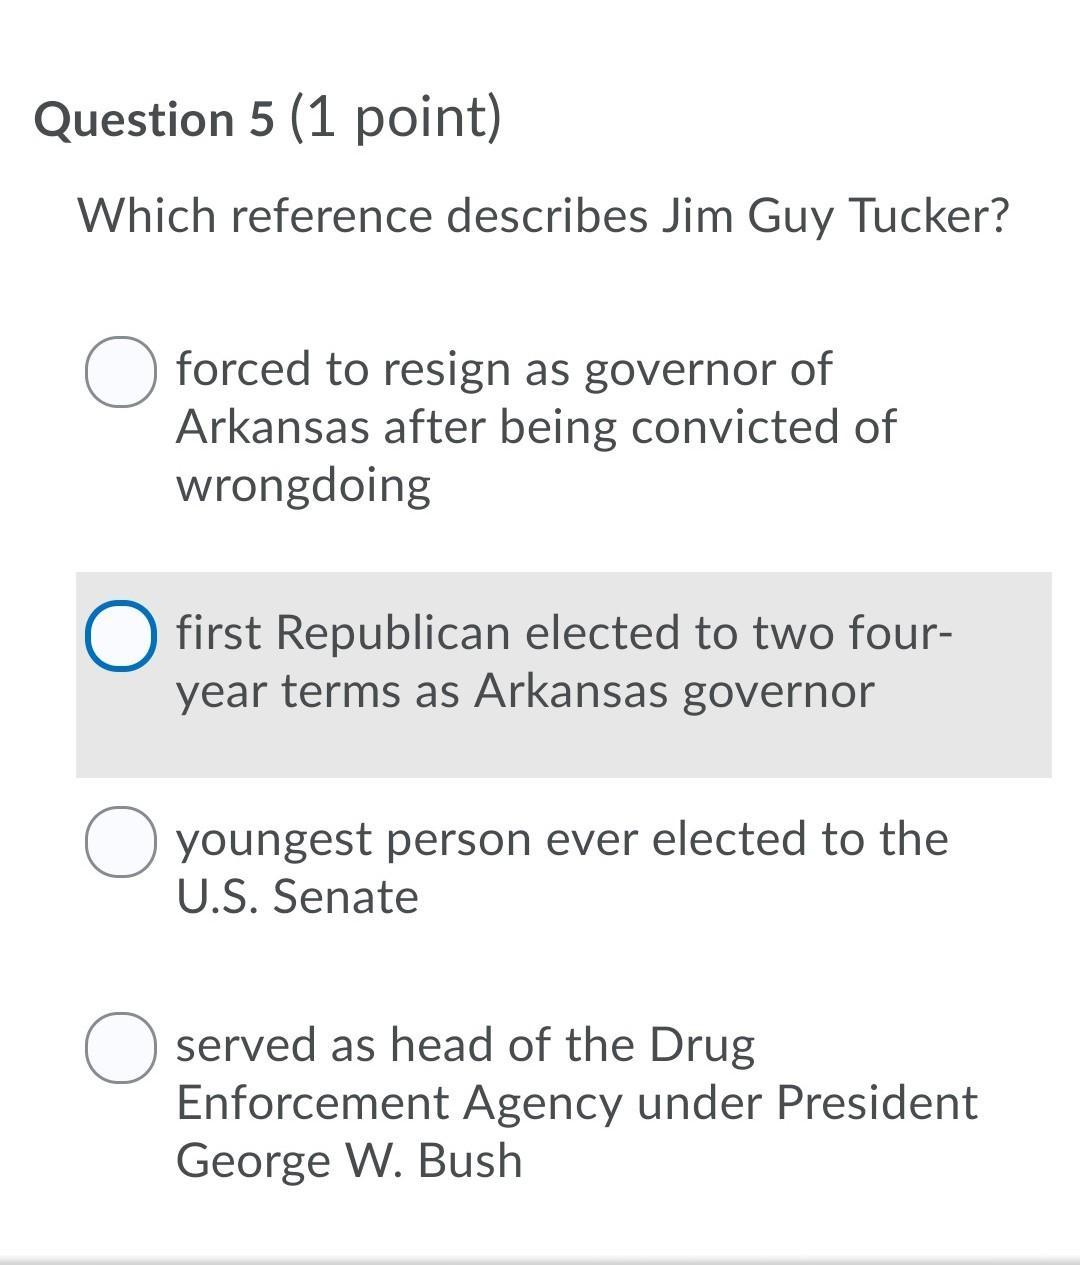This screenshot has height=1265, width=1080.
Task: Click 'served as head of the Drug' text line
Action: click(x=465, y=1045)
